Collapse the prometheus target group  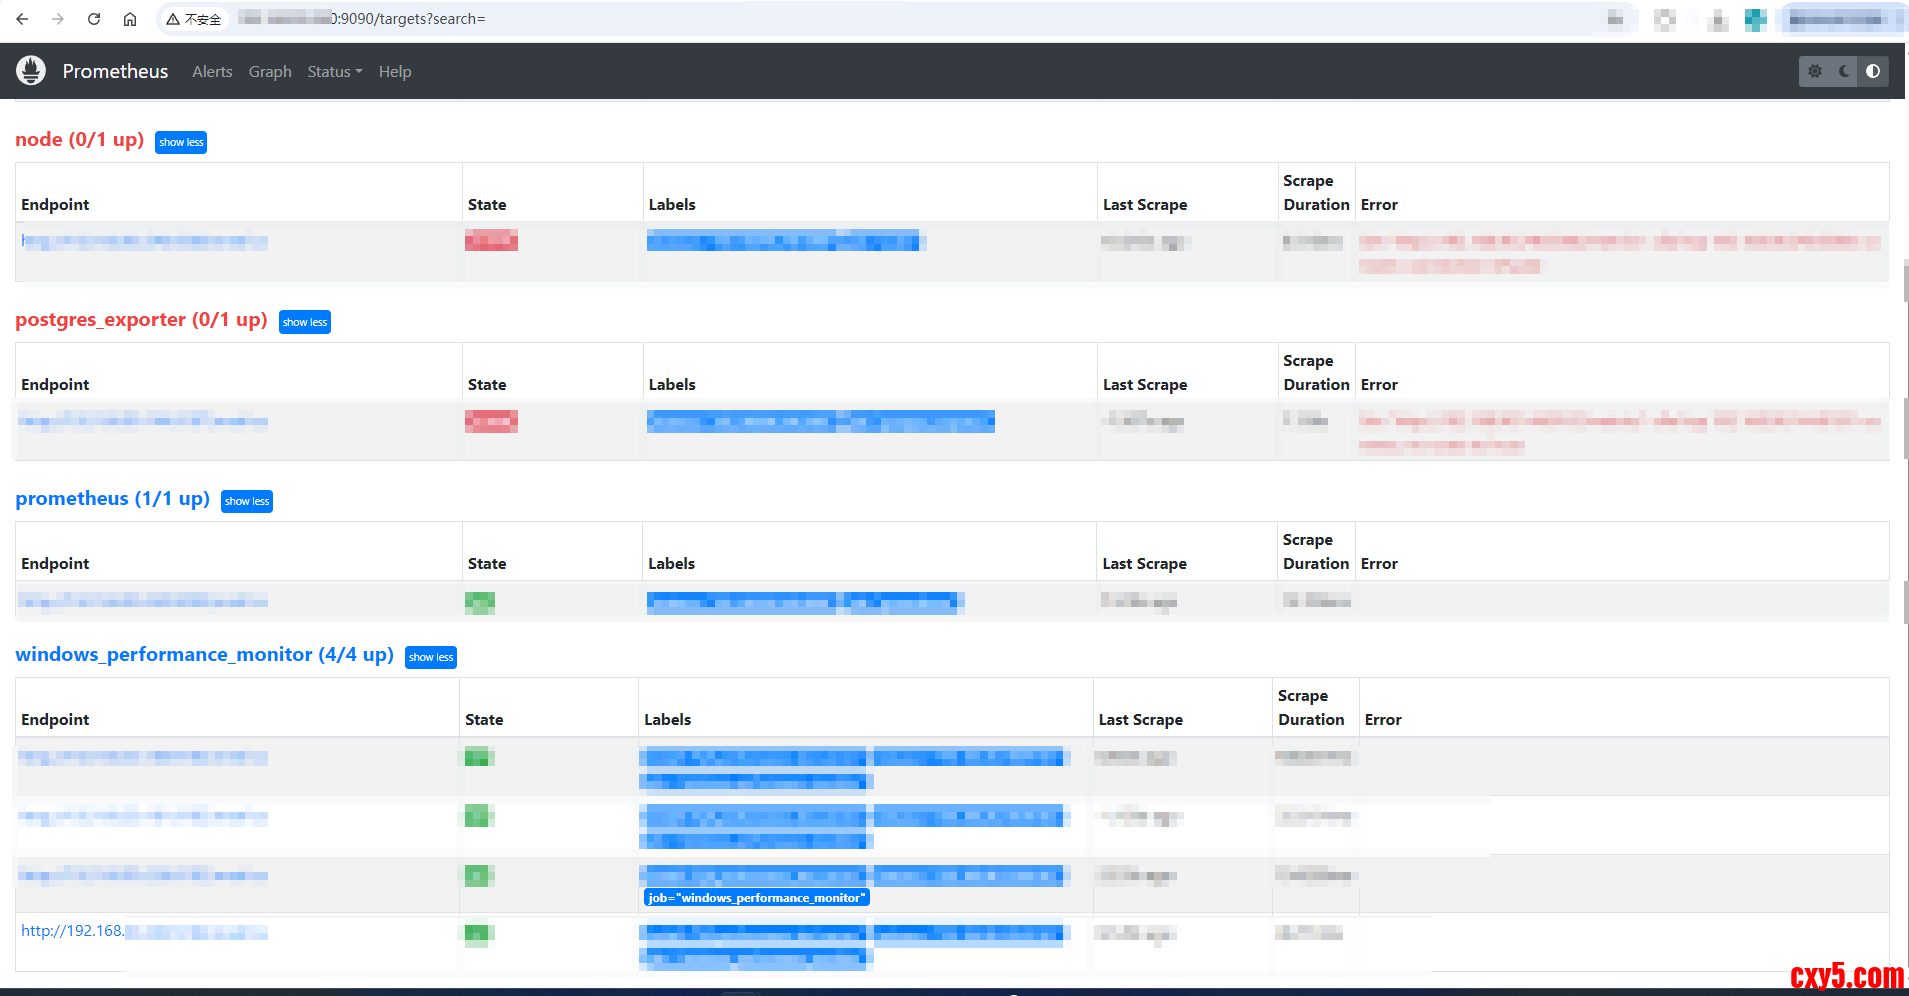[247, 501]
